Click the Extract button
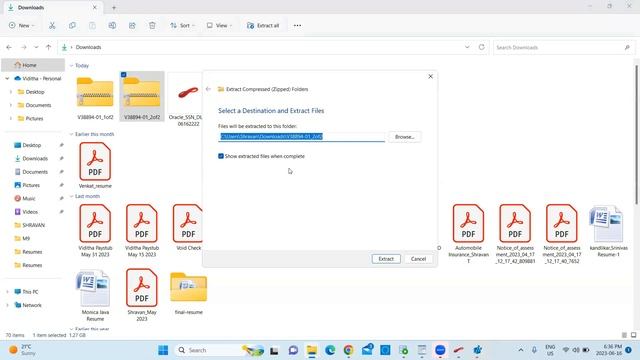Viewport: 640px width, 360px height. [x=386, y=259]
